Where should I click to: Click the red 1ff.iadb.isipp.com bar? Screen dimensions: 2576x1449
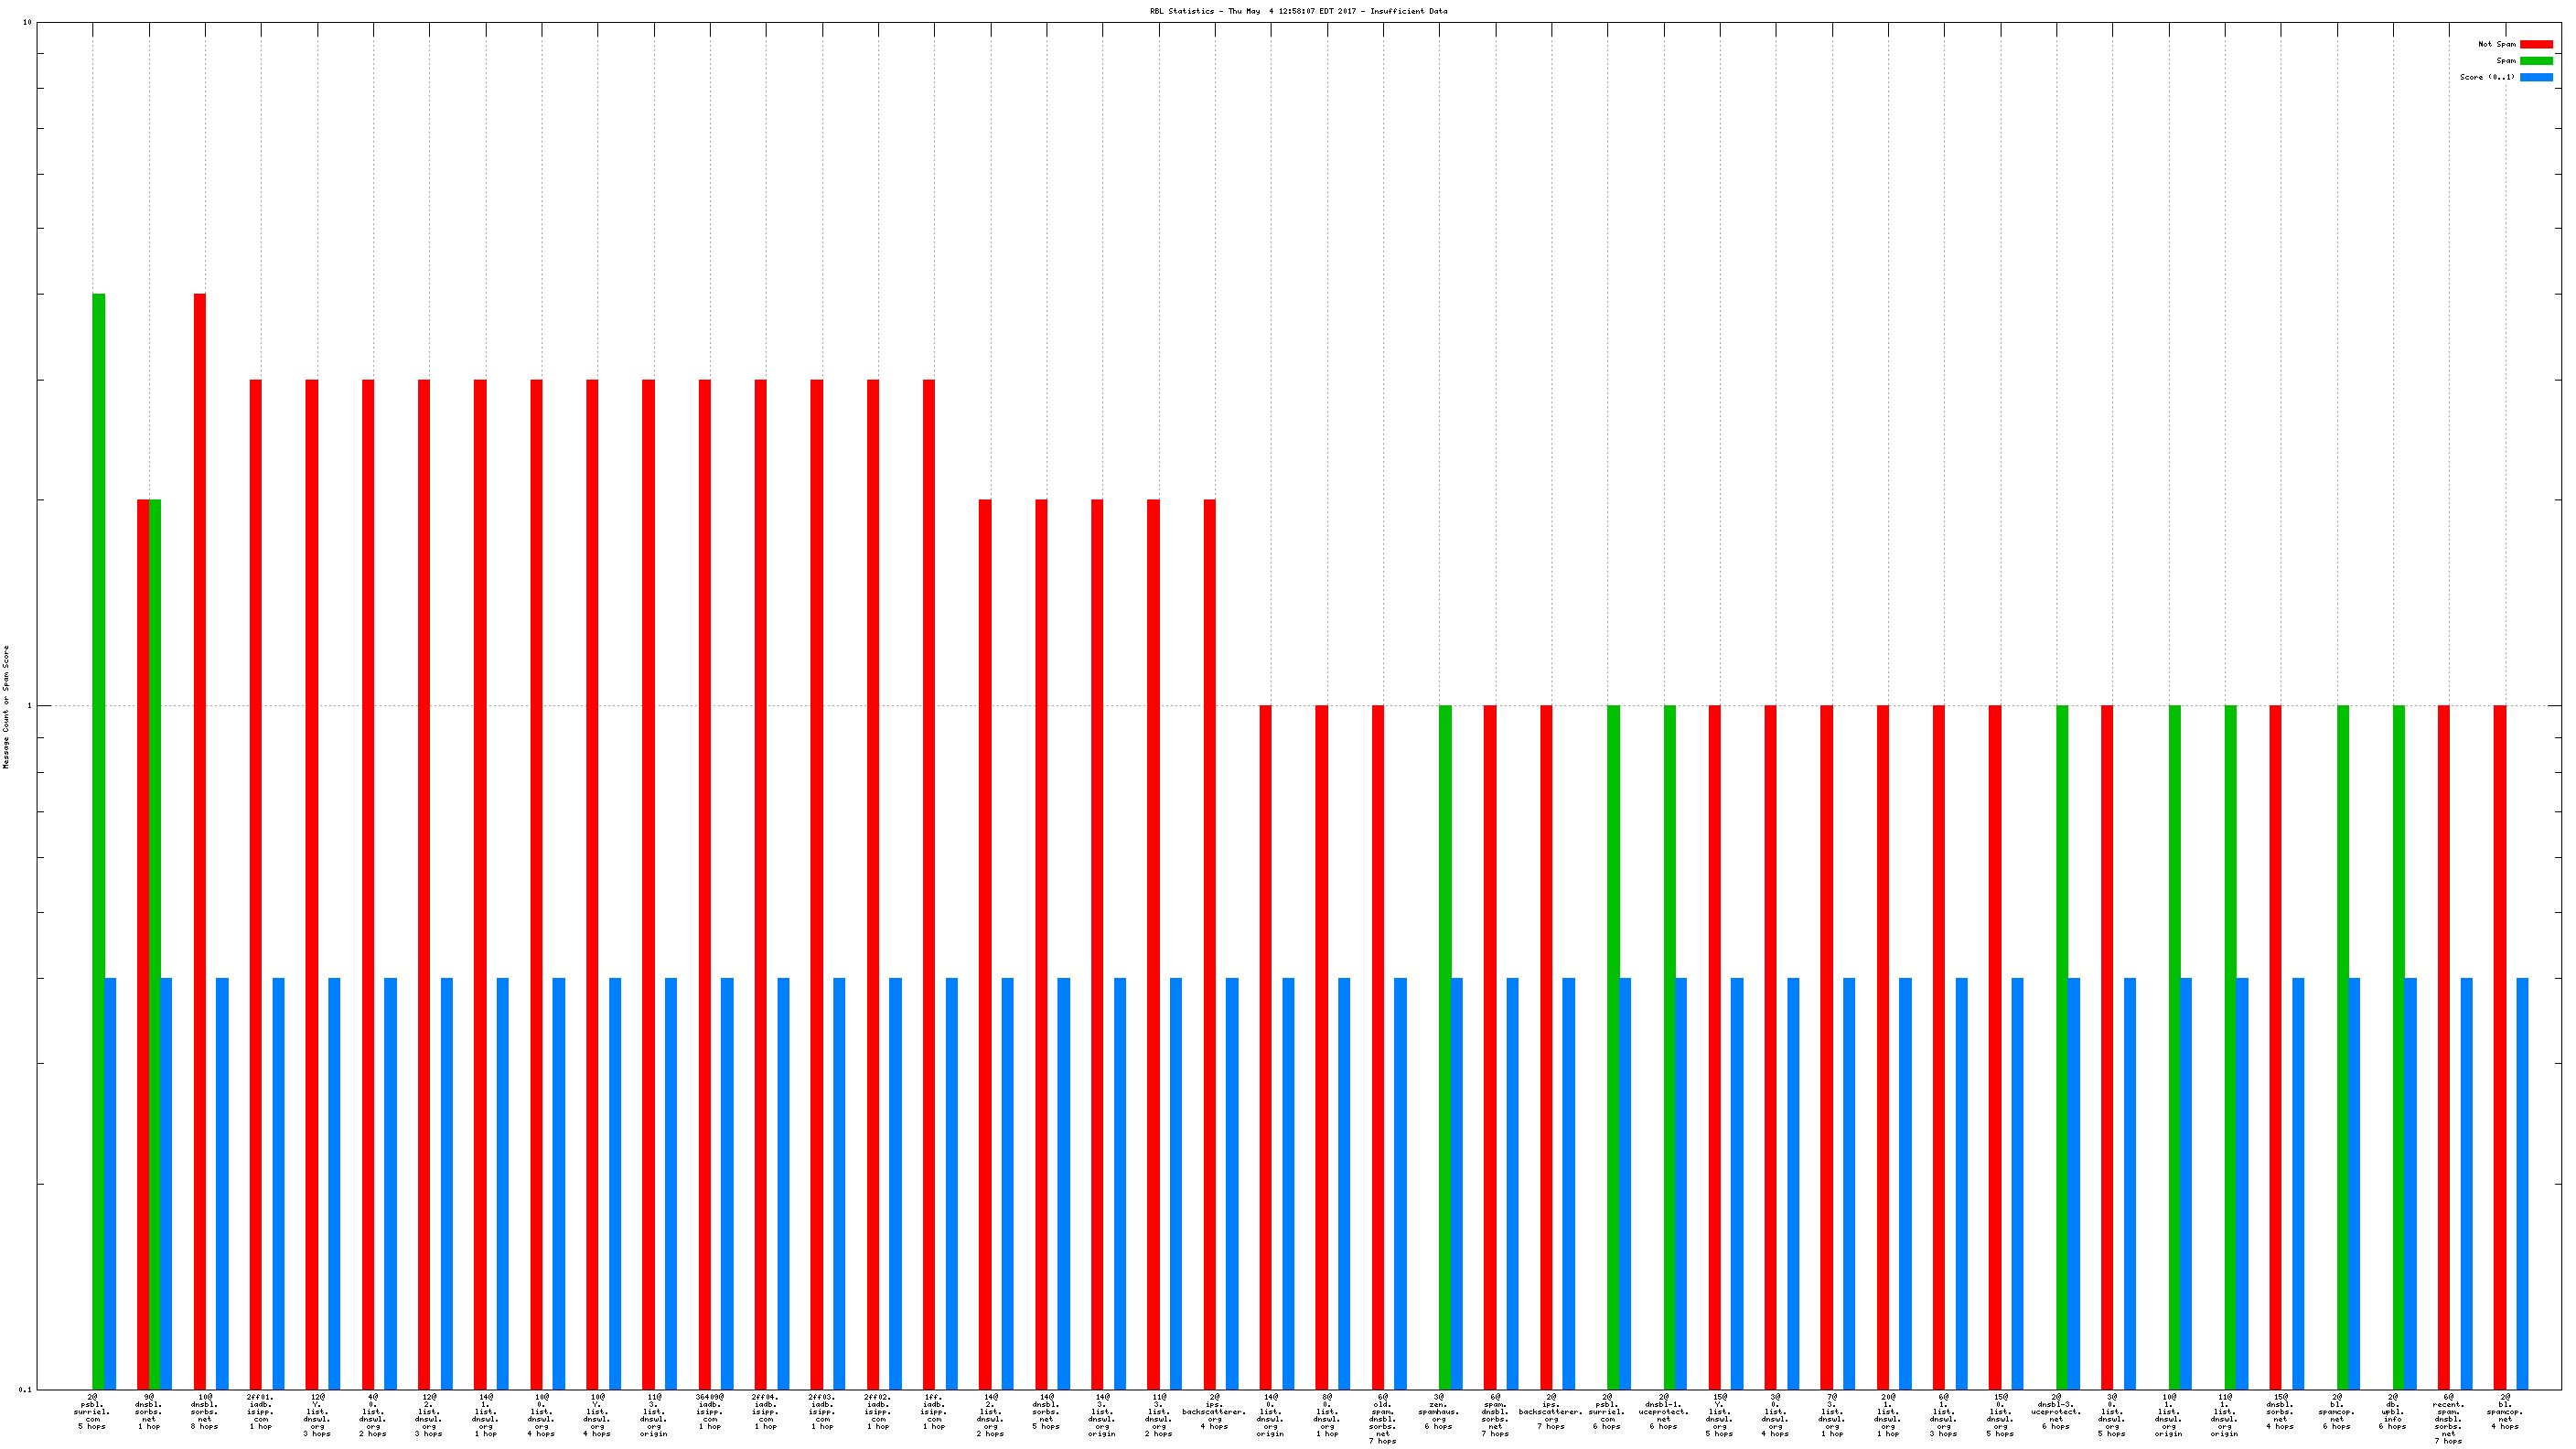929,880
